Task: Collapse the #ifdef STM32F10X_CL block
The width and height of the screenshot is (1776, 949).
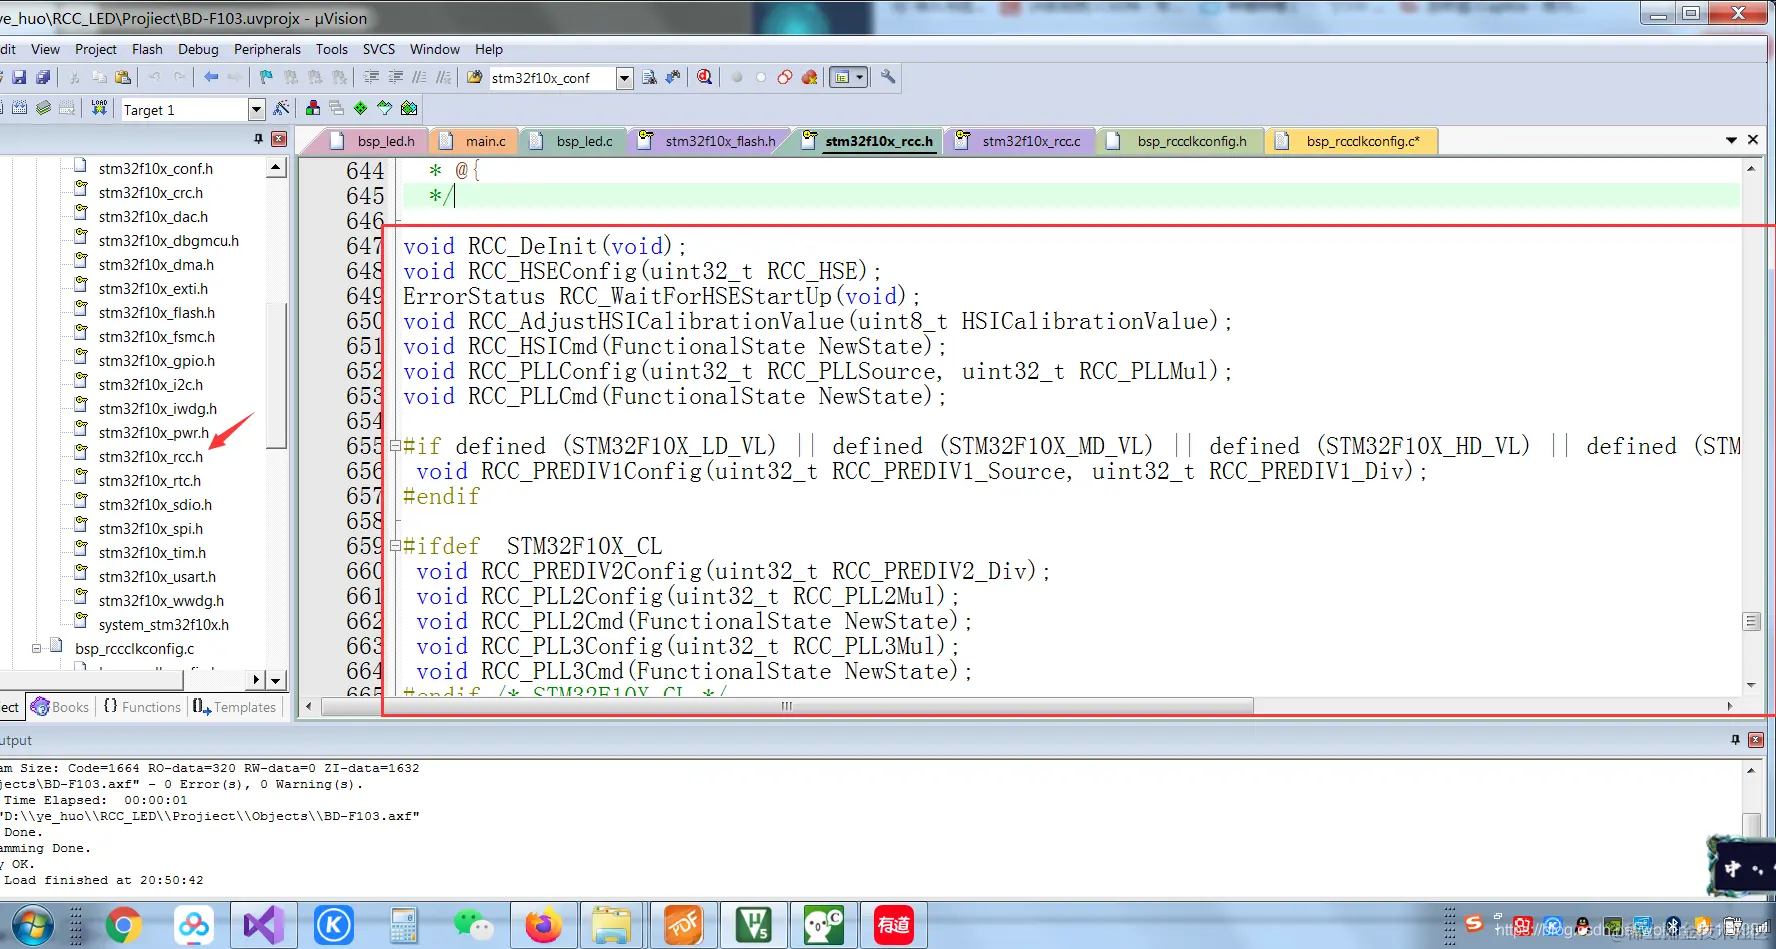Action: coord(395,546)
